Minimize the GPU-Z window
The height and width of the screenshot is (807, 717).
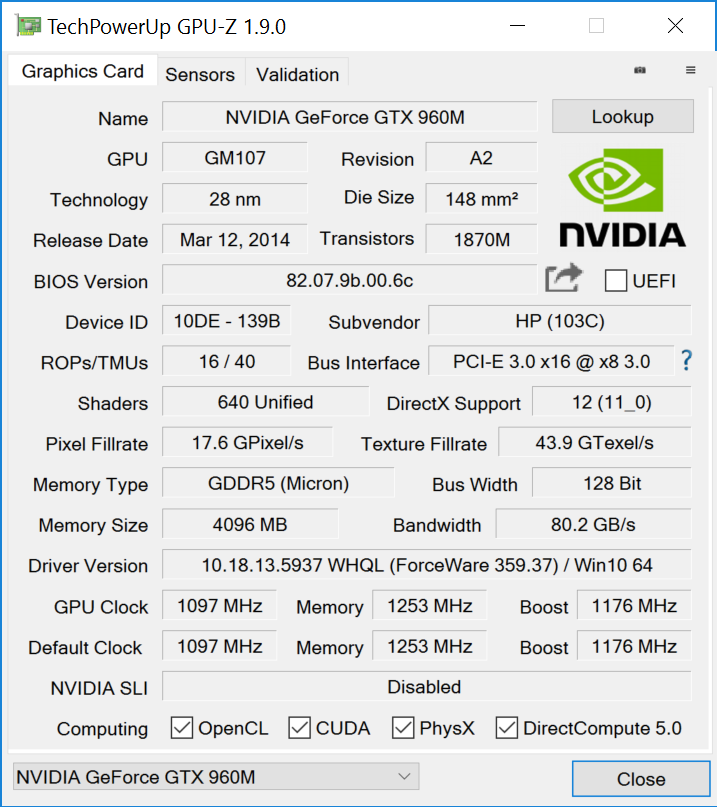coord(517,26)
